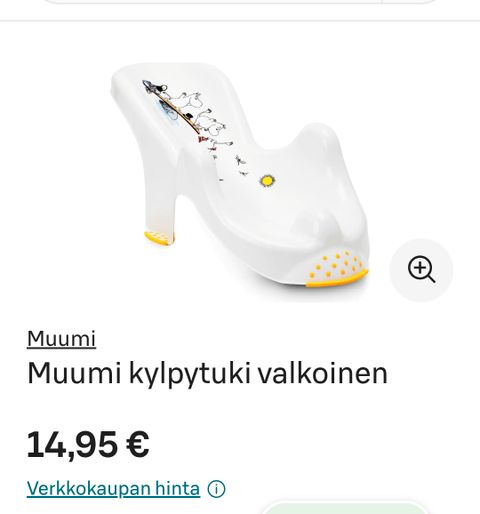Click the search bar's right-end button segment

(x=410, y=1)
